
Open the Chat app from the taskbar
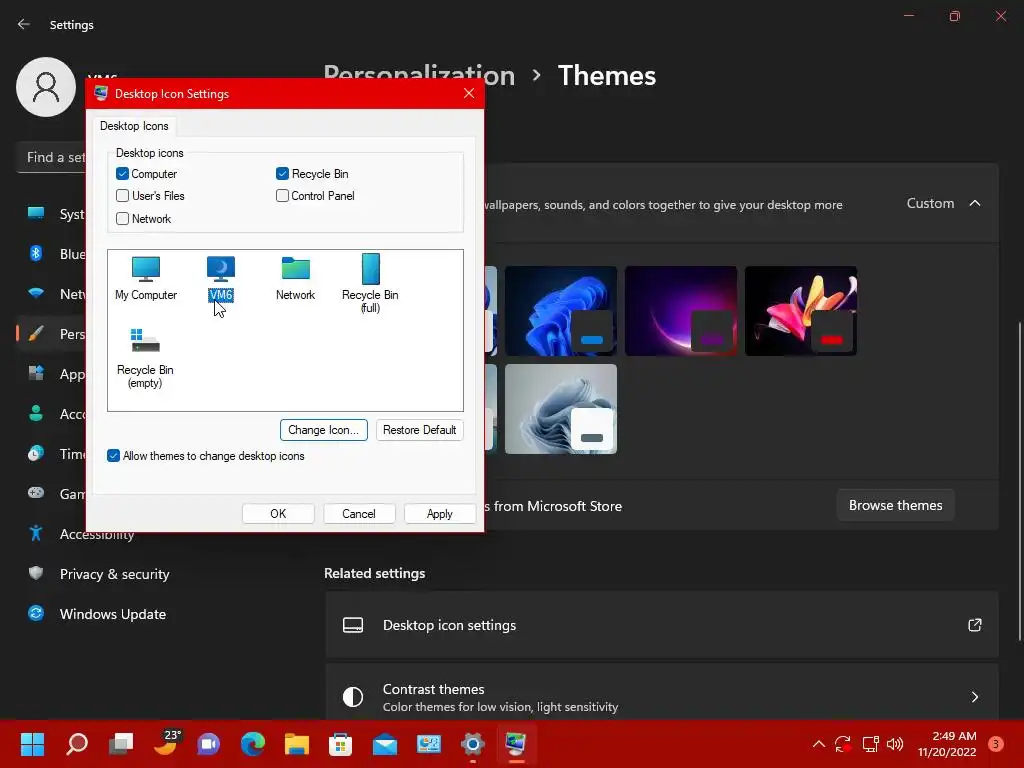pyautogui.click(x=209, y=743)
